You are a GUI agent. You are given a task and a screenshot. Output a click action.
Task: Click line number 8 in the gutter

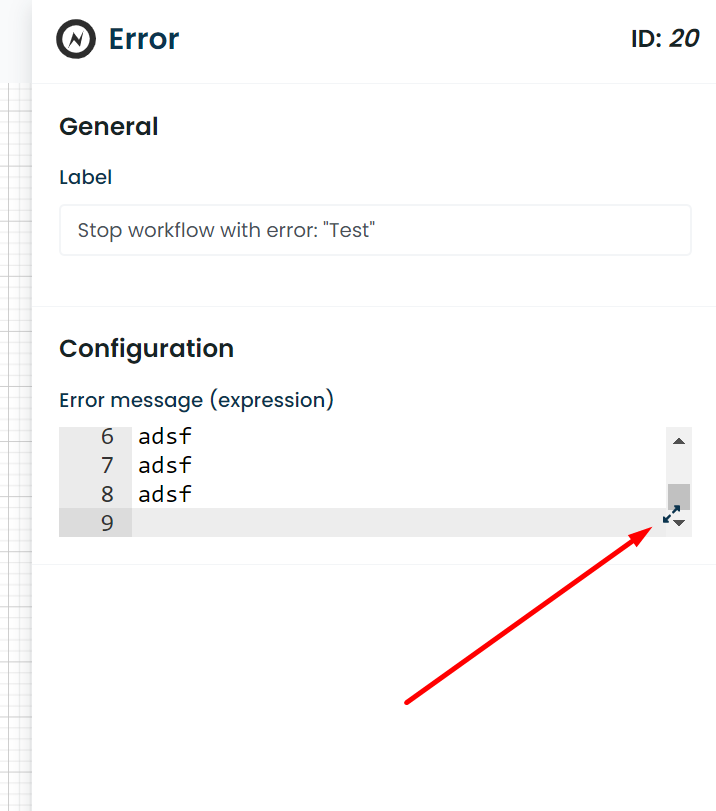click(x=106, y=493)
